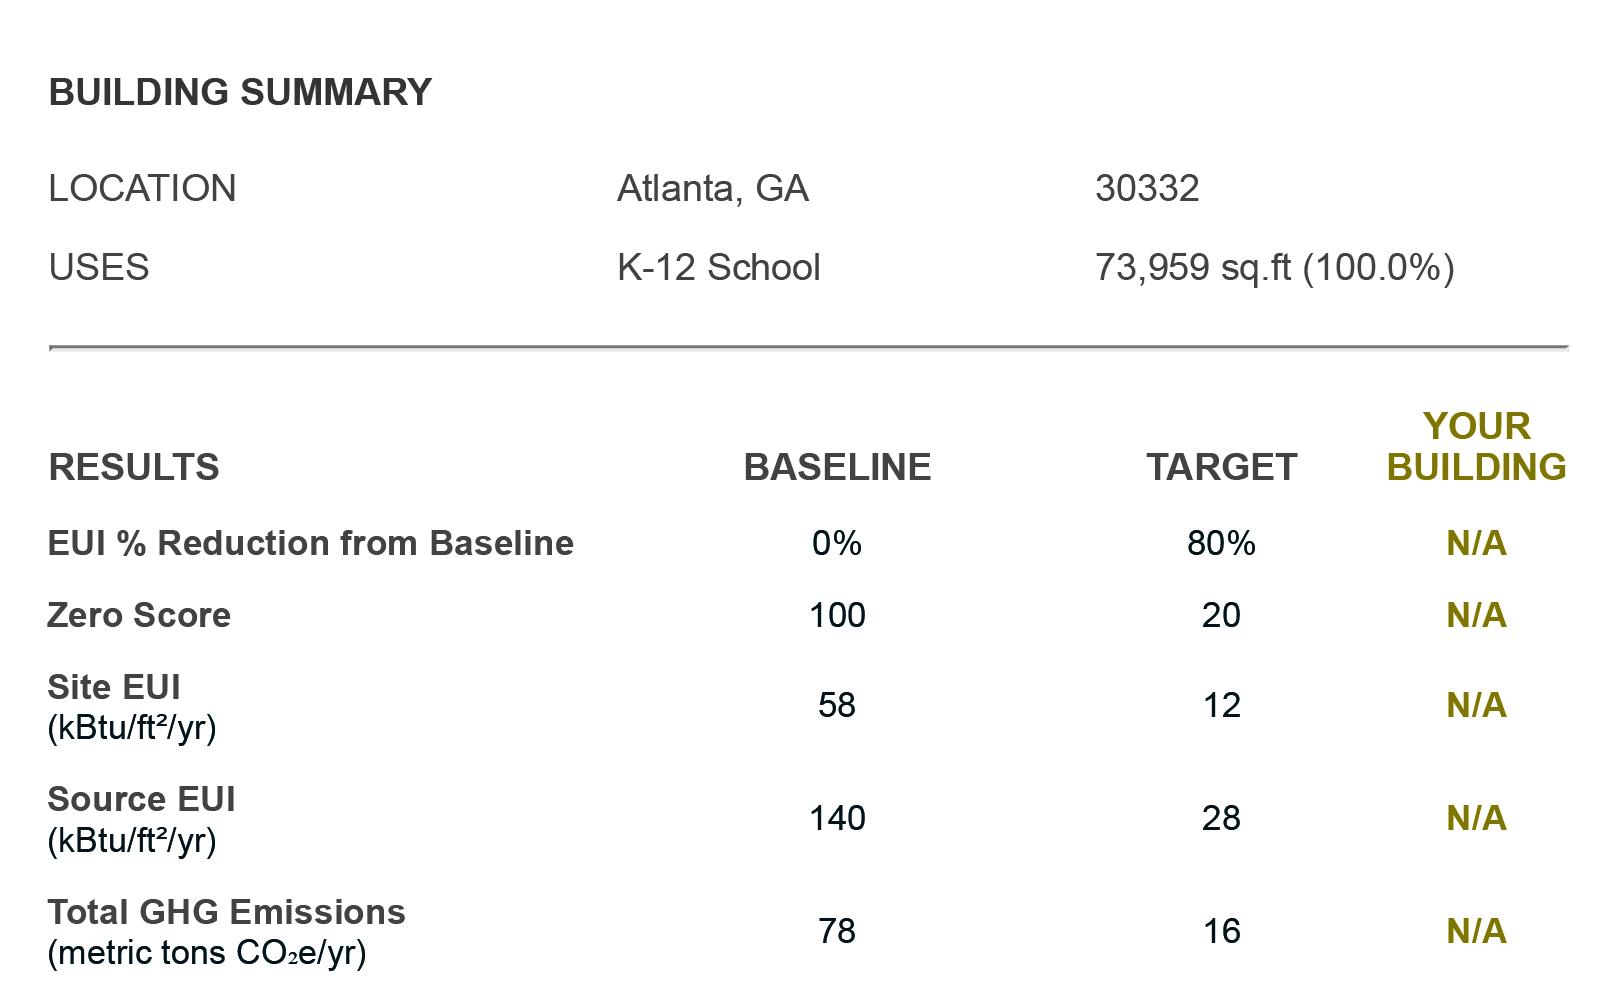This screenshot has width=1599, height=984.
Task: Click the RESULTS heading
Action: [x=133, y=467]
